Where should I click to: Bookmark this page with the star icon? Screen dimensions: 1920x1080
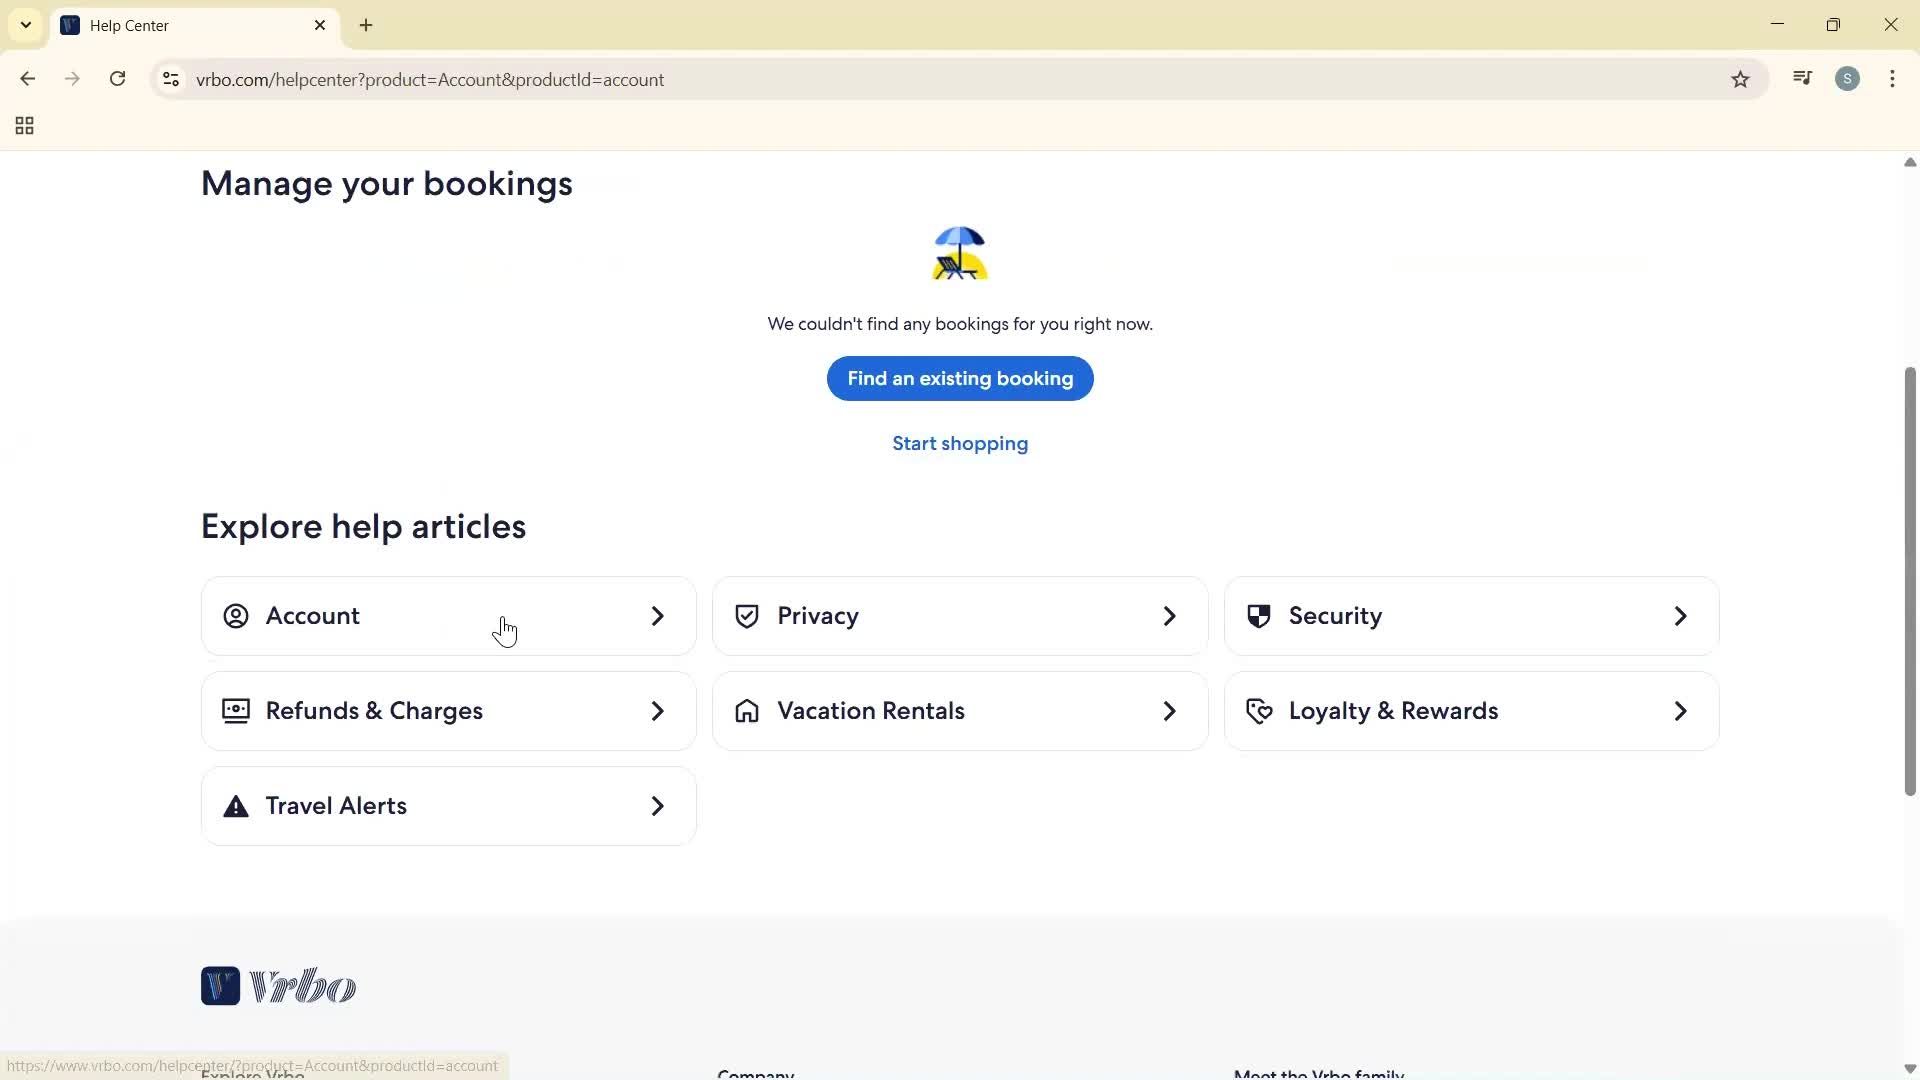(x=1741, y=79)
